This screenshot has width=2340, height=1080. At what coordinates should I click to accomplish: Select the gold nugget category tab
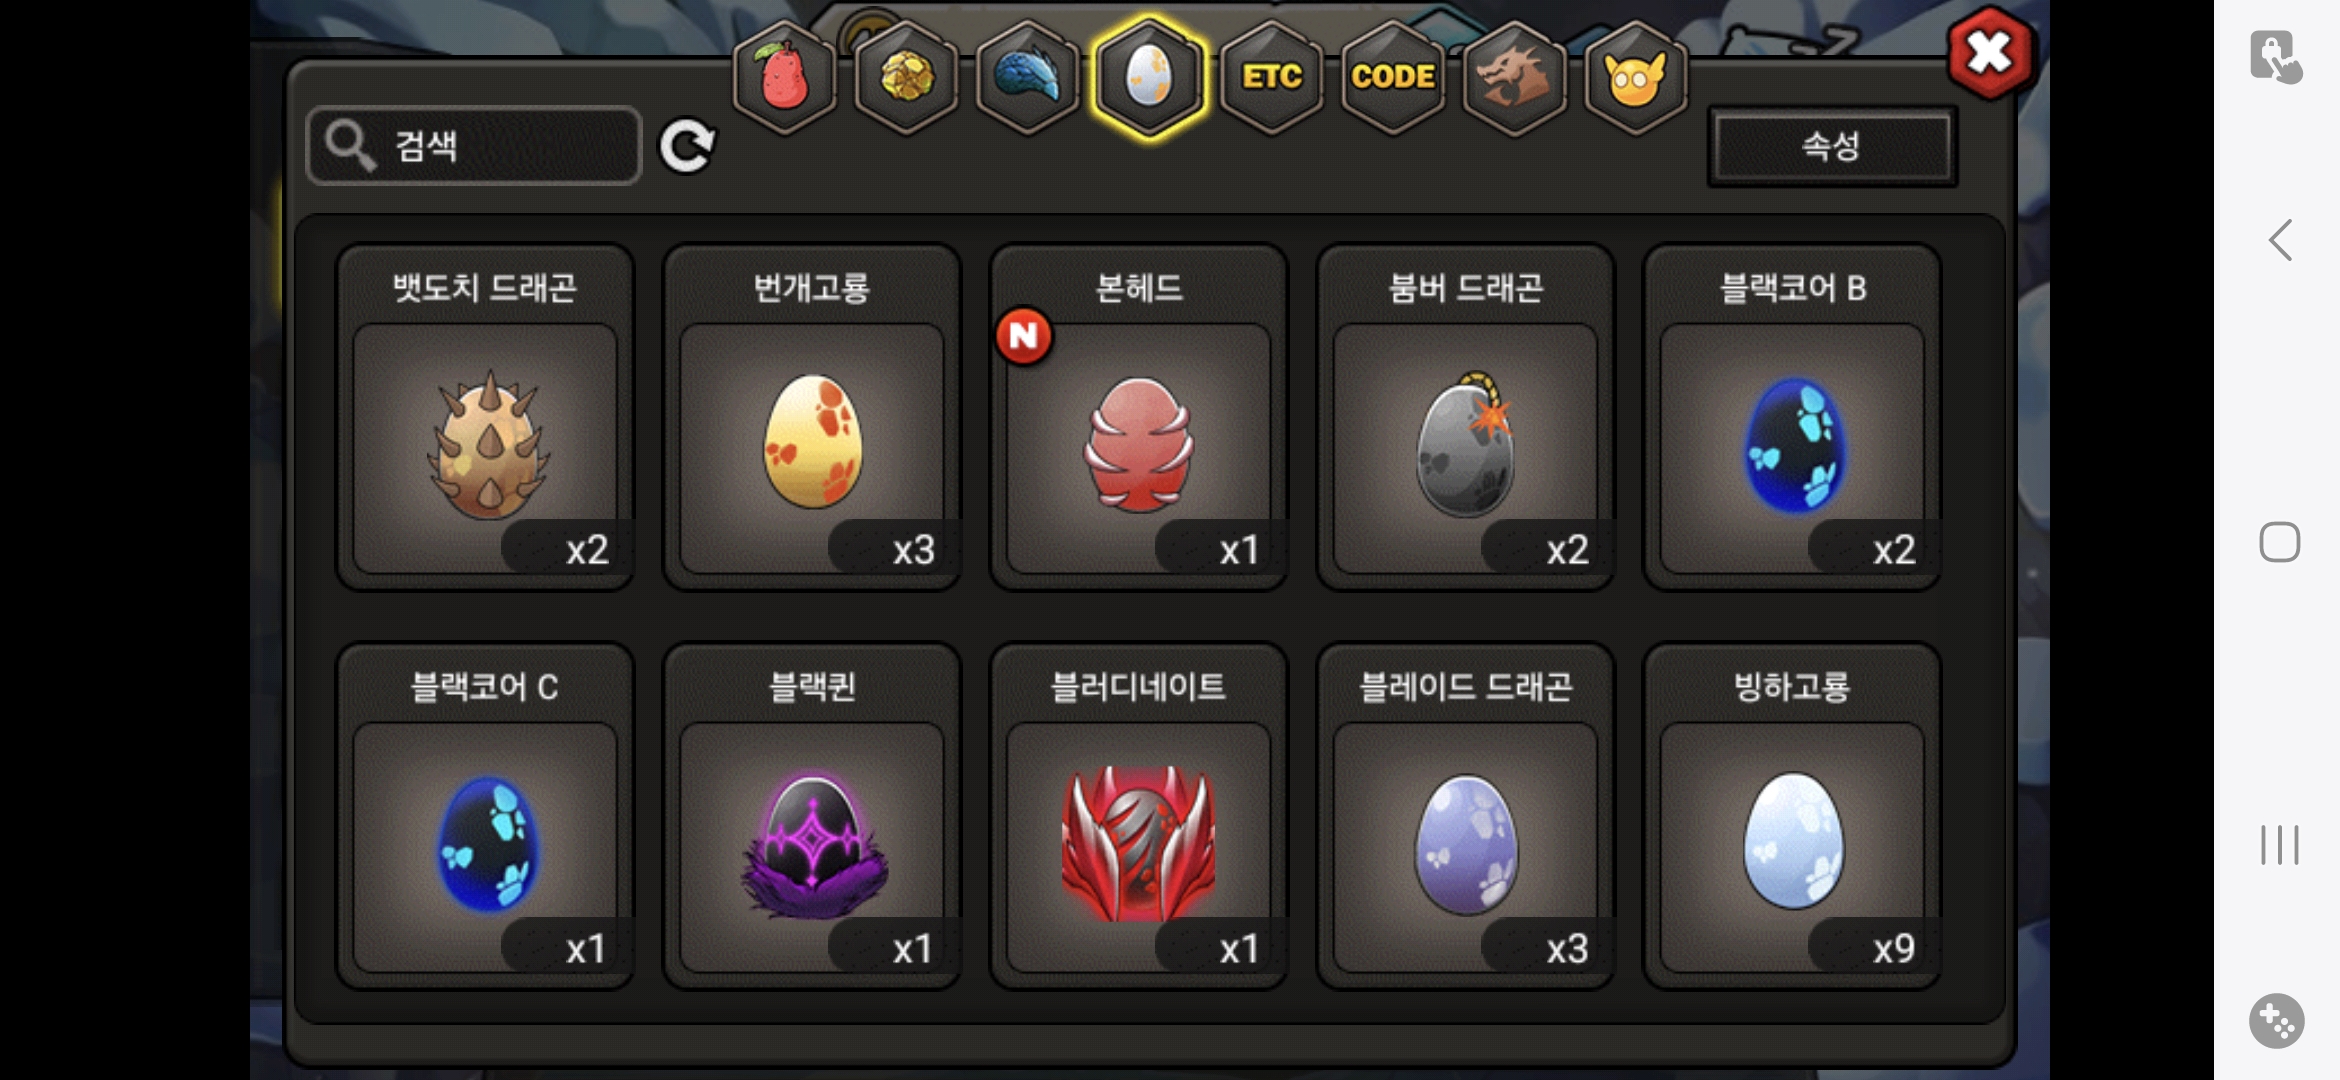pos(907,77)
